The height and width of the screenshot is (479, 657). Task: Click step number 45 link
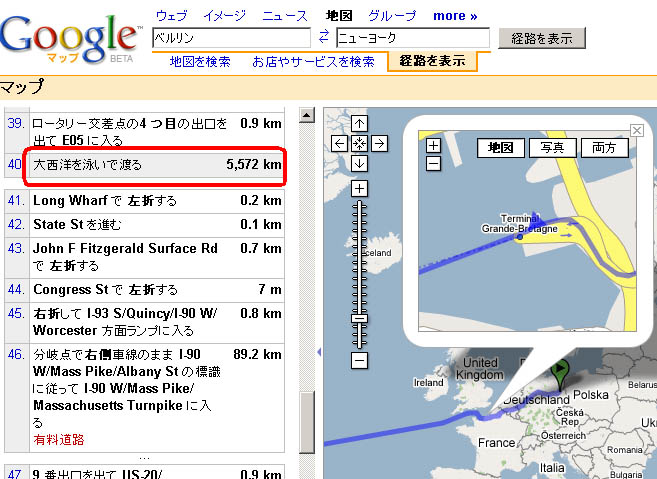point(16,313)
